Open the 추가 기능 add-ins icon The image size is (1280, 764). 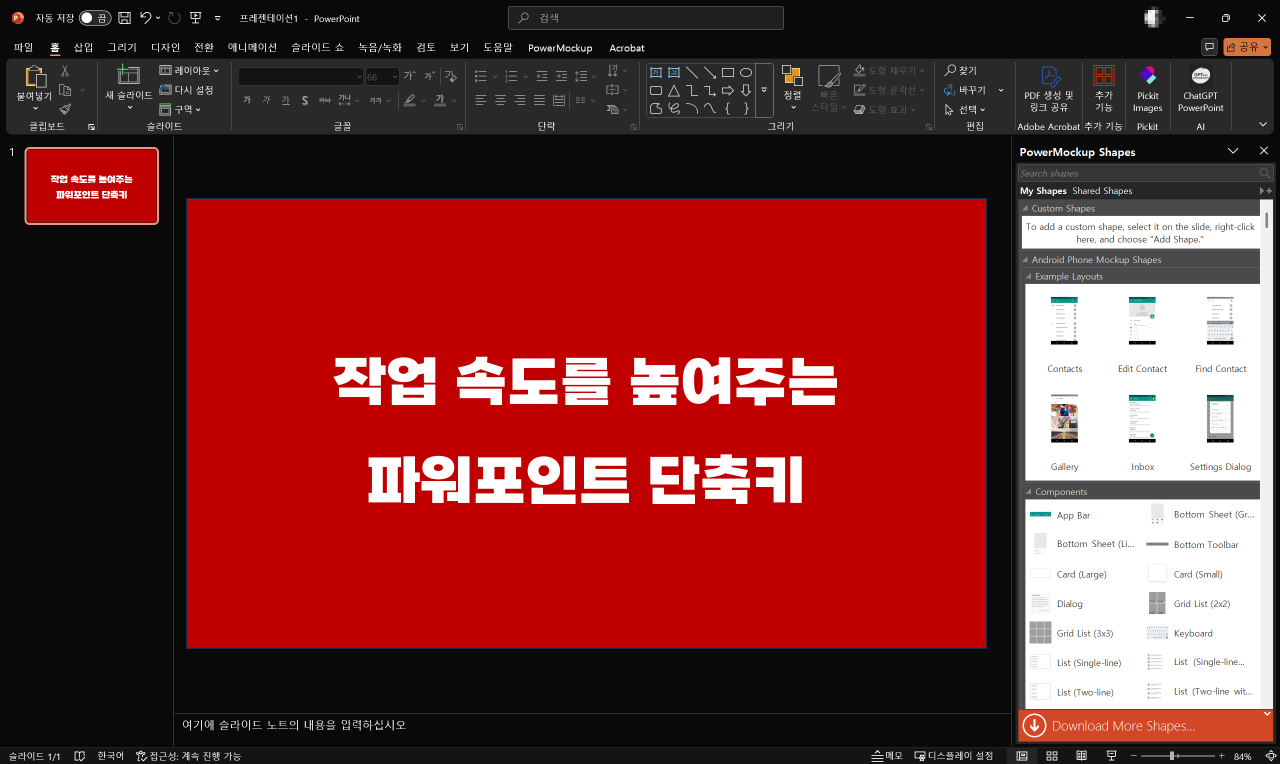click(1104, 76)
